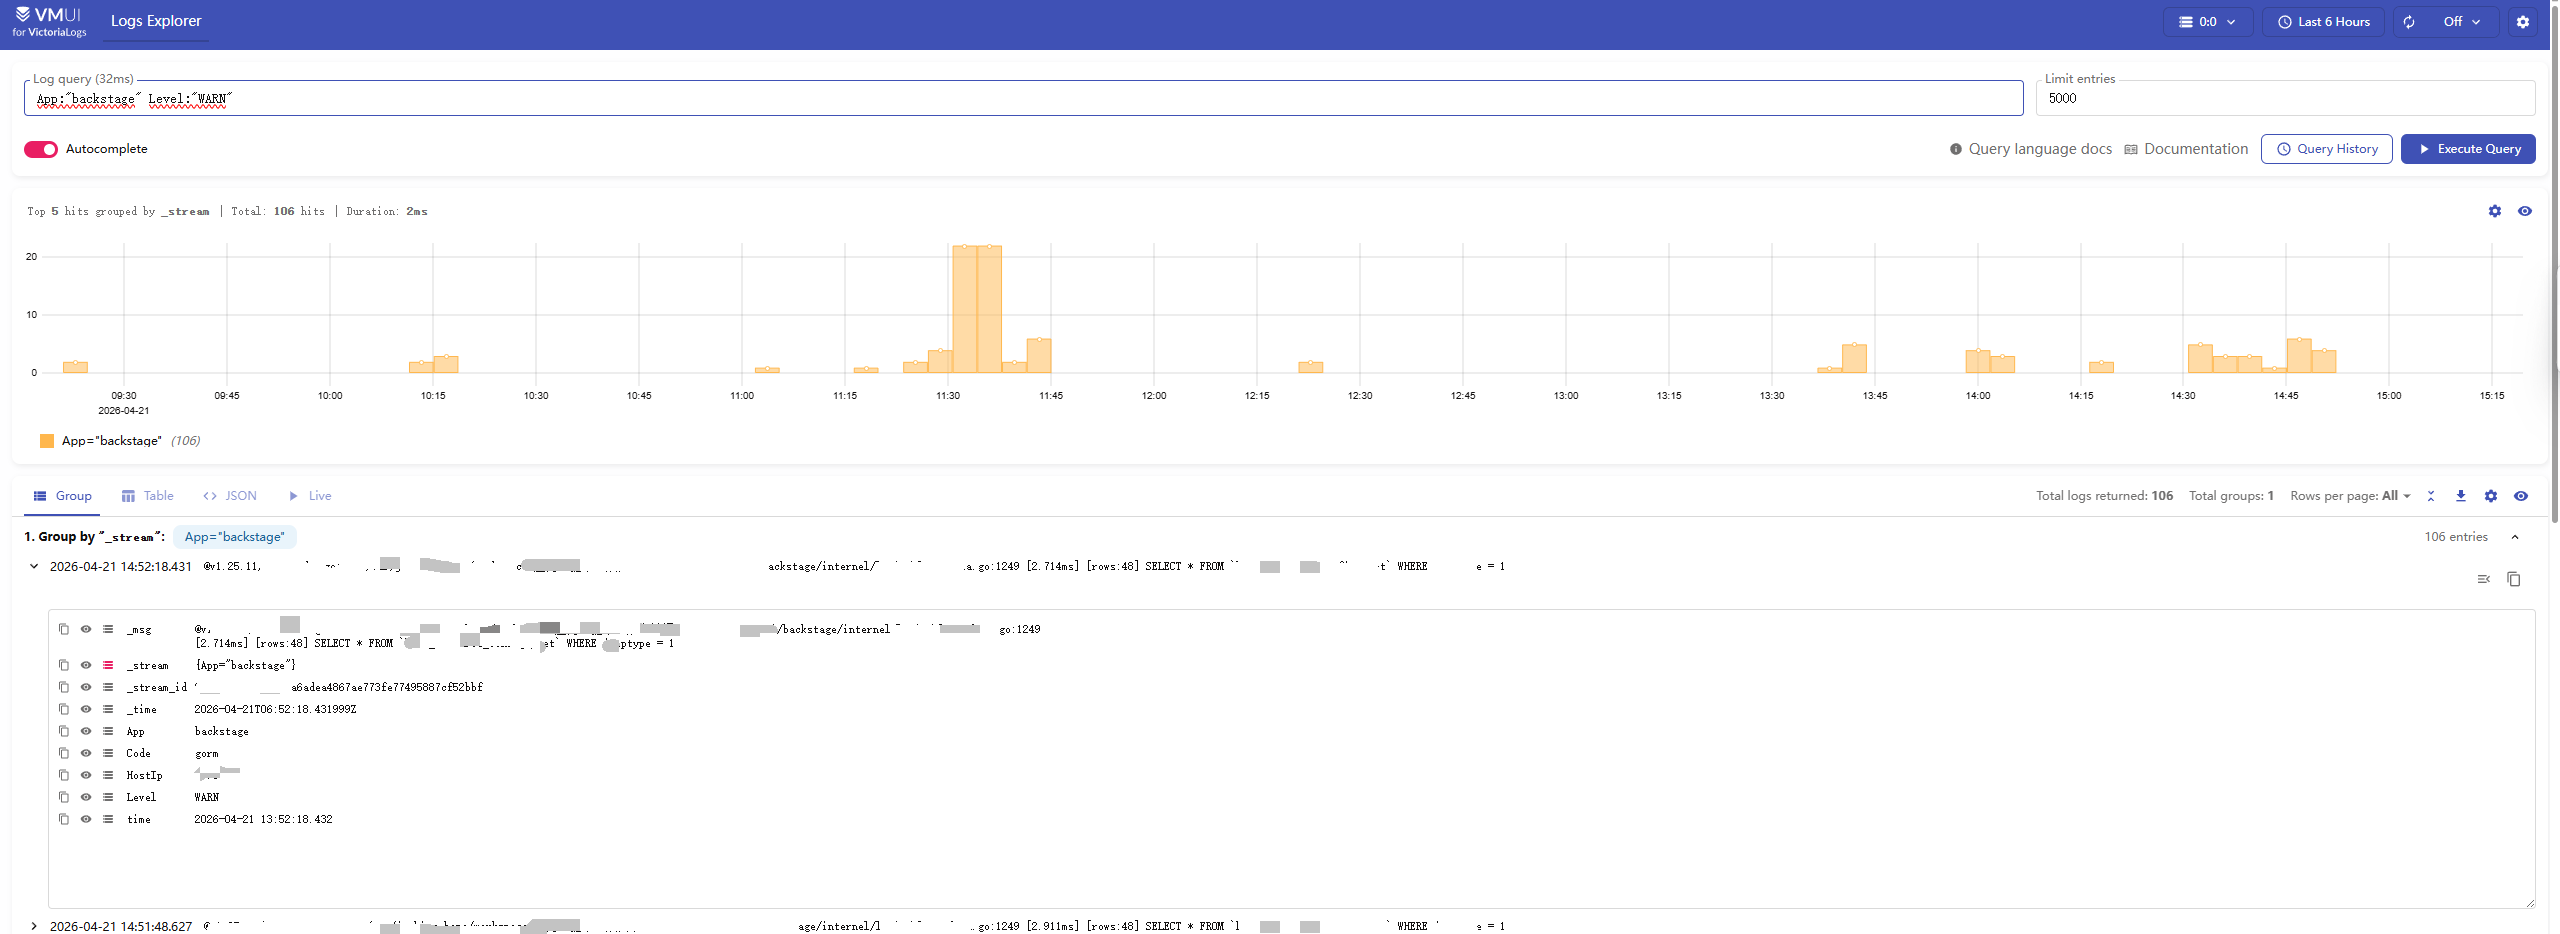Toggle _stream_id field display eye
This screenshot has height=934, width=2560.
(x=86, y=687)
